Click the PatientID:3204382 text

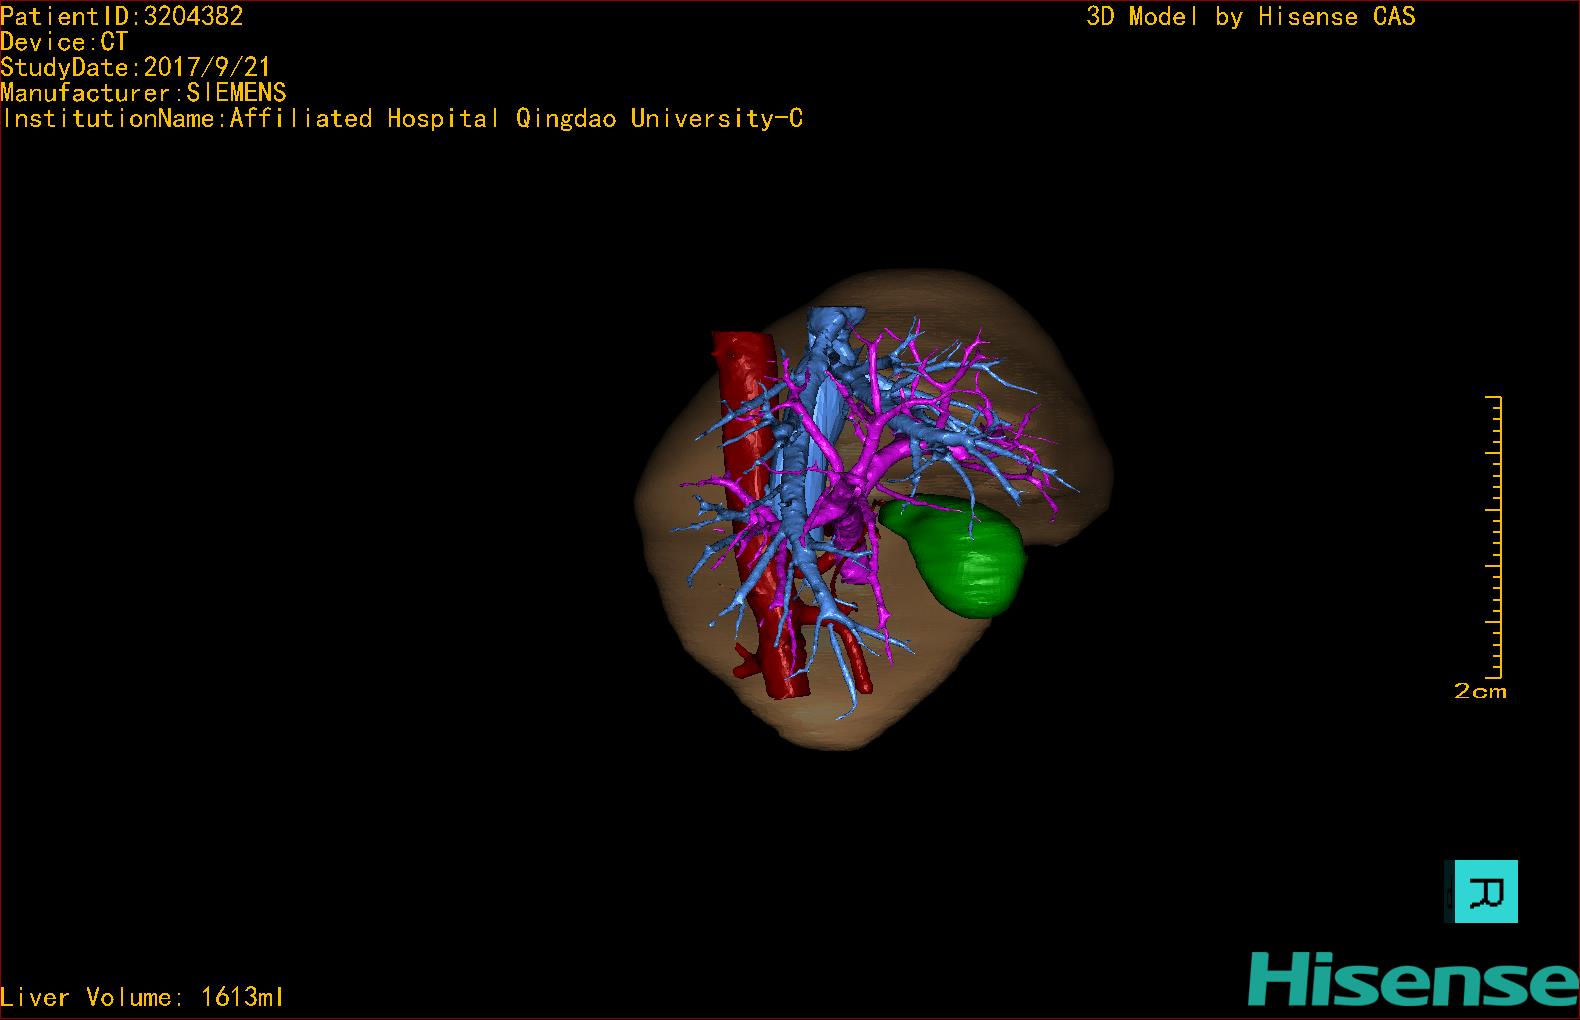pyautogui.click(x=122, y=16)
